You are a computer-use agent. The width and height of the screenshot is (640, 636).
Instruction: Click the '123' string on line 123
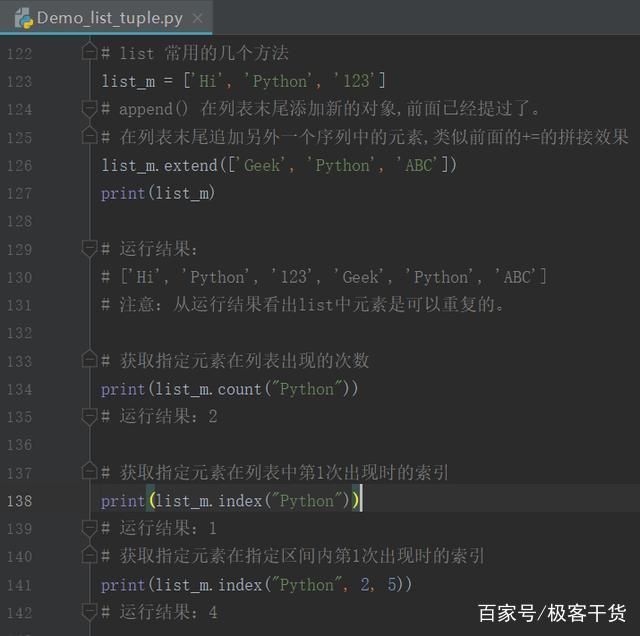coord(354,81)
